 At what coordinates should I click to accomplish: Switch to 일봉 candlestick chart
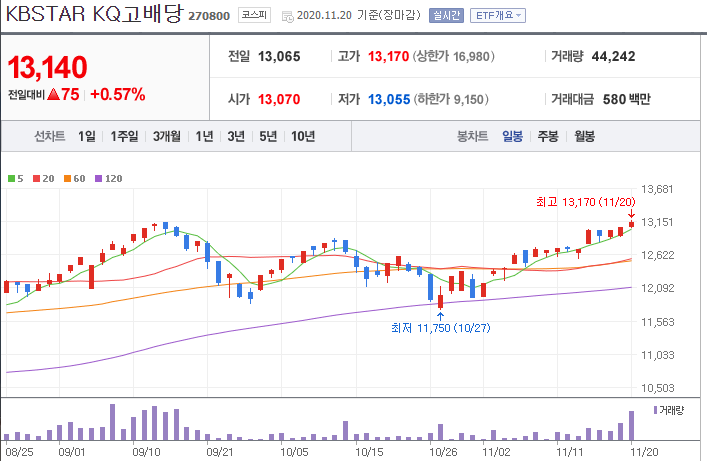(x=513, y=136)
